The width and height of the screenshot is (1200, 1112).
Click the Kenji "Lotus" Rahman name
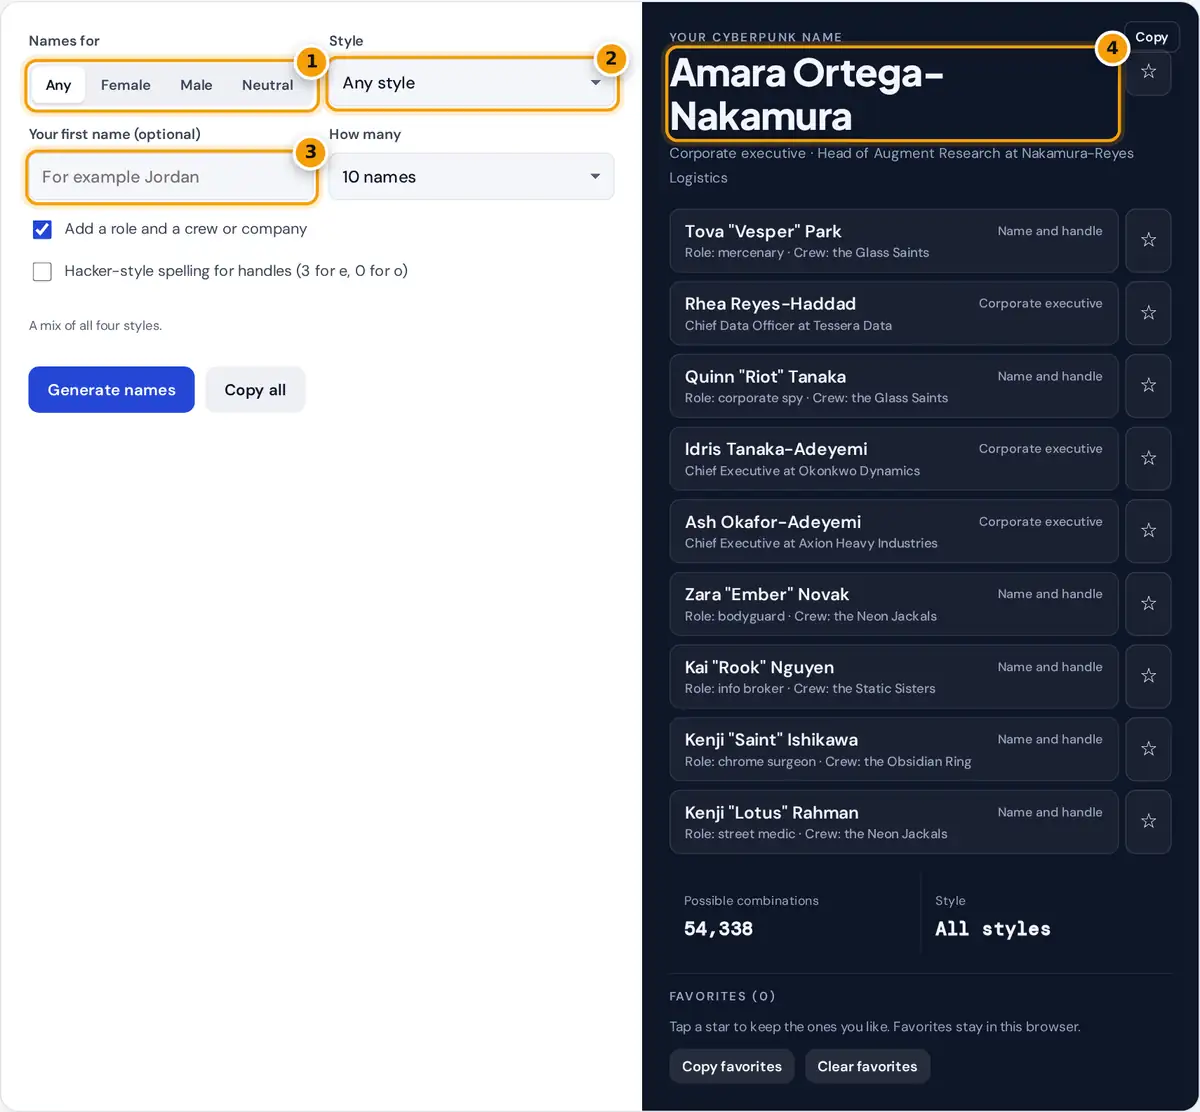click(772, 813)
